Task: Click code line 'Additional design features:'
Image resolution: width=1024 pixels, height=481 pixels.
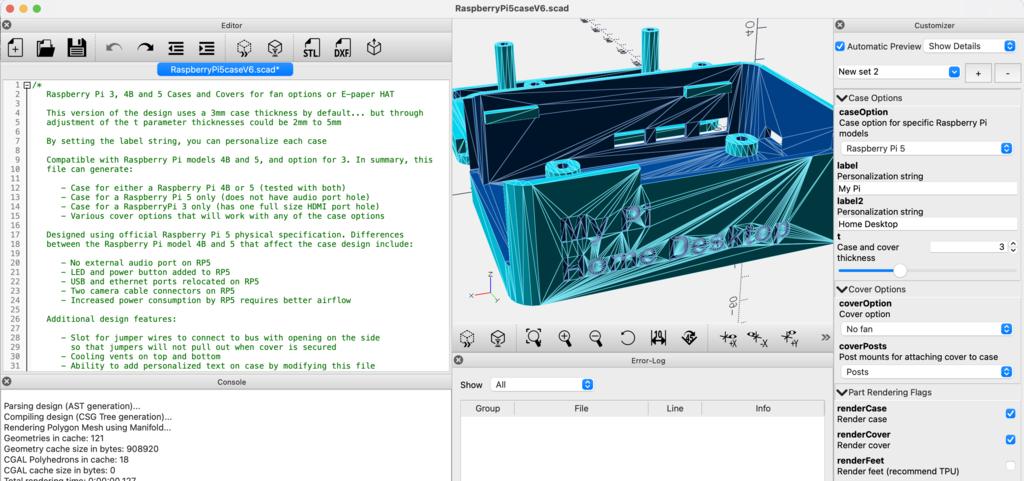Action: coord(111,319)
